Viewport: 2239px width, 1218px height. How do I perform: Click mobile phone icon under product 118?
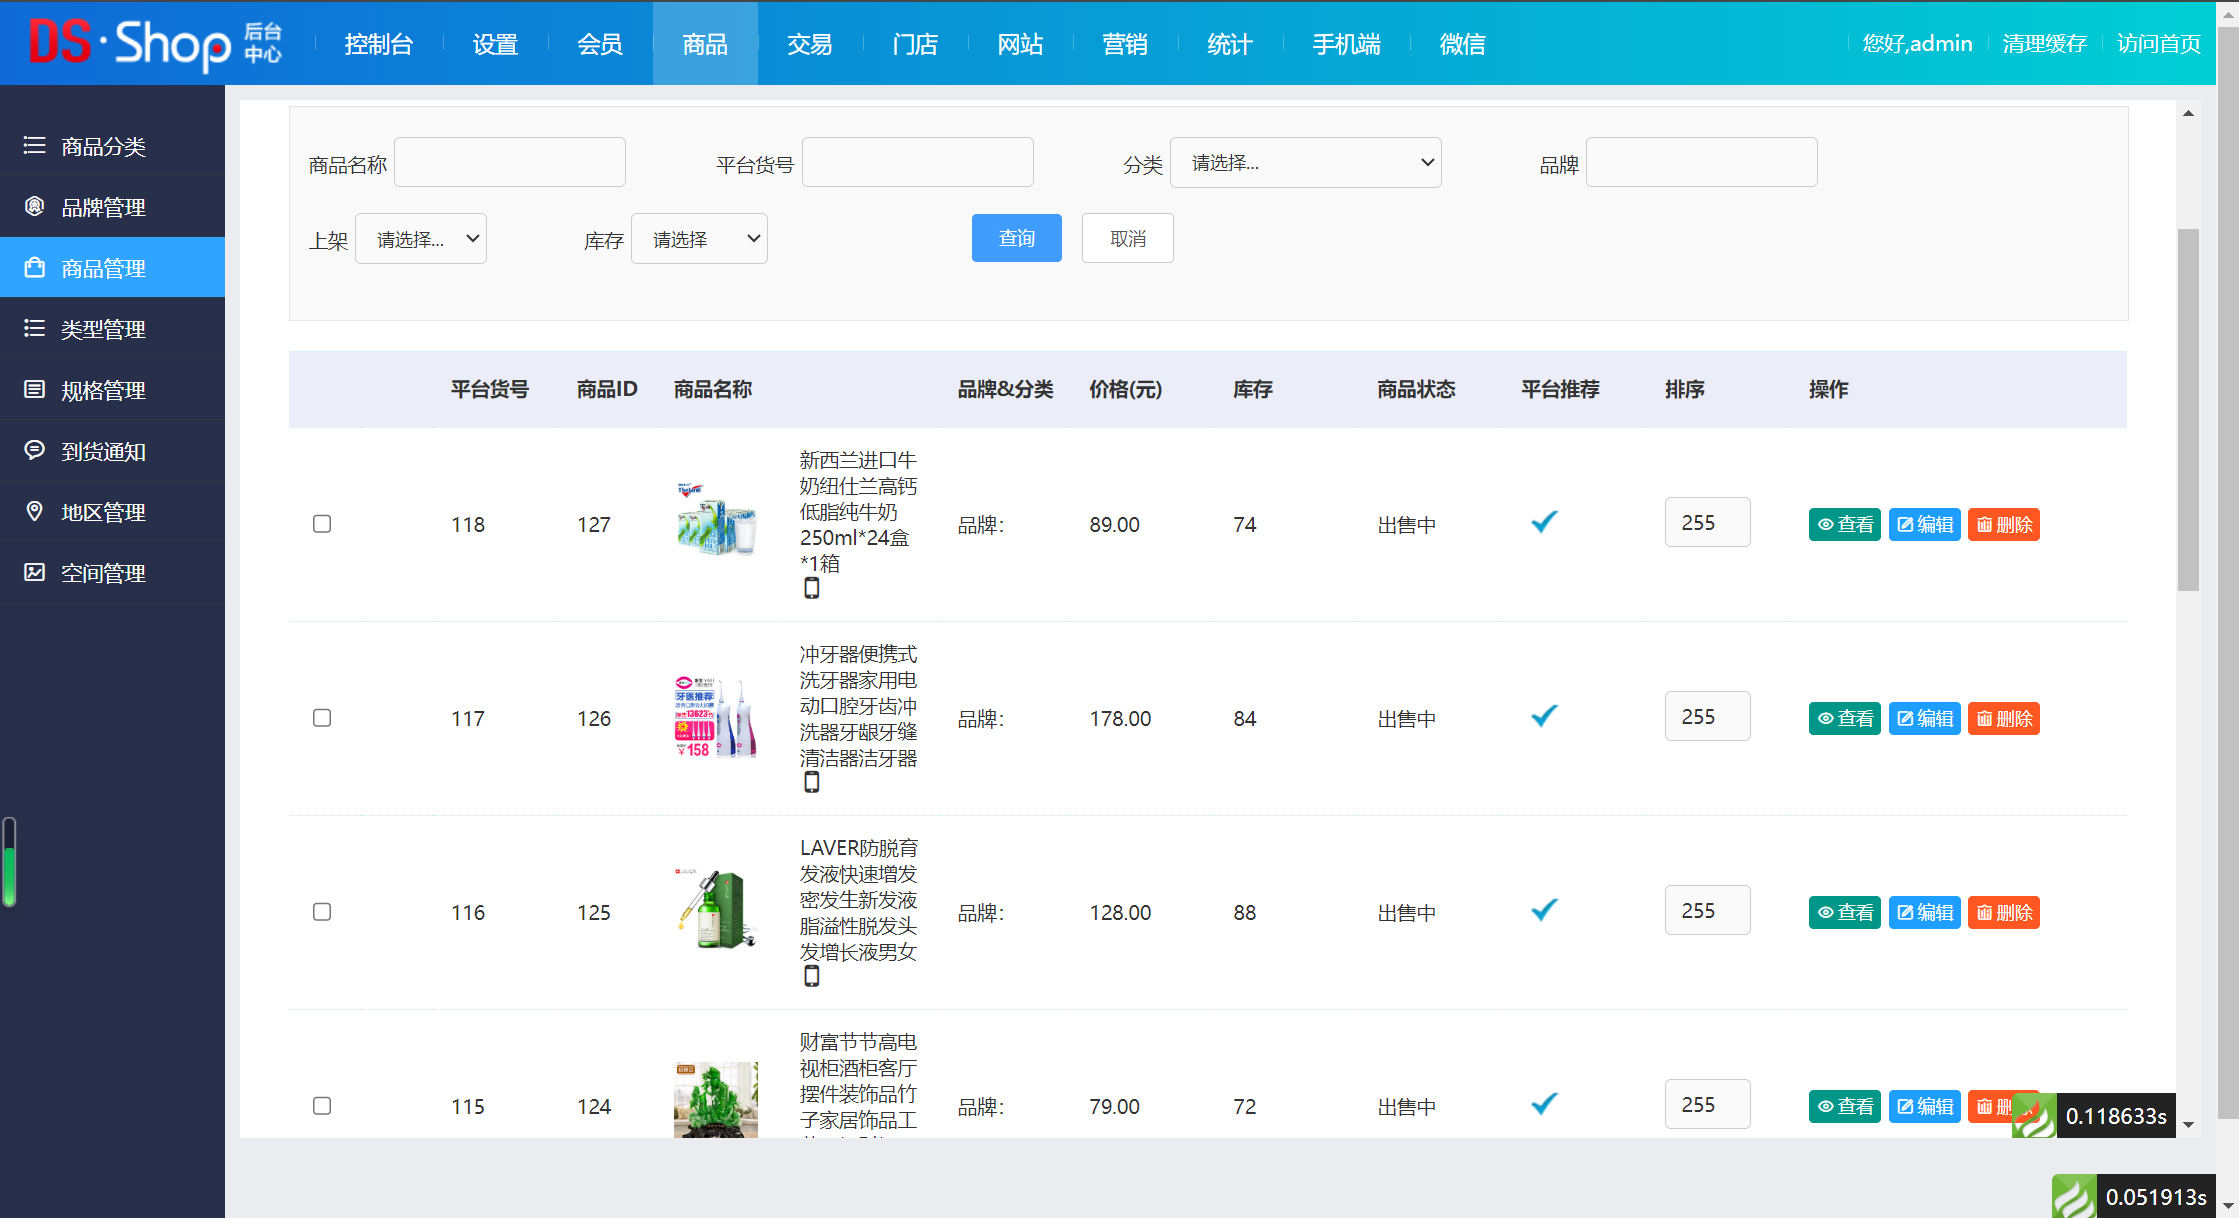click(x=812, y=589)
